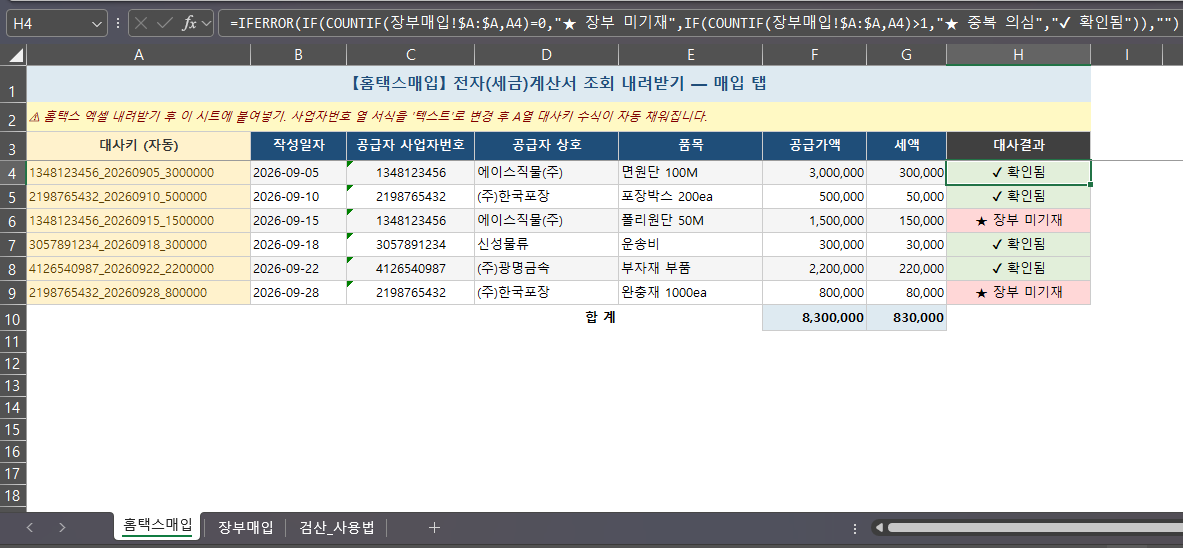Screen dimensions: 1183x548
Task: Select the supply amount cell 2,200,000
Action: point(814,269)
